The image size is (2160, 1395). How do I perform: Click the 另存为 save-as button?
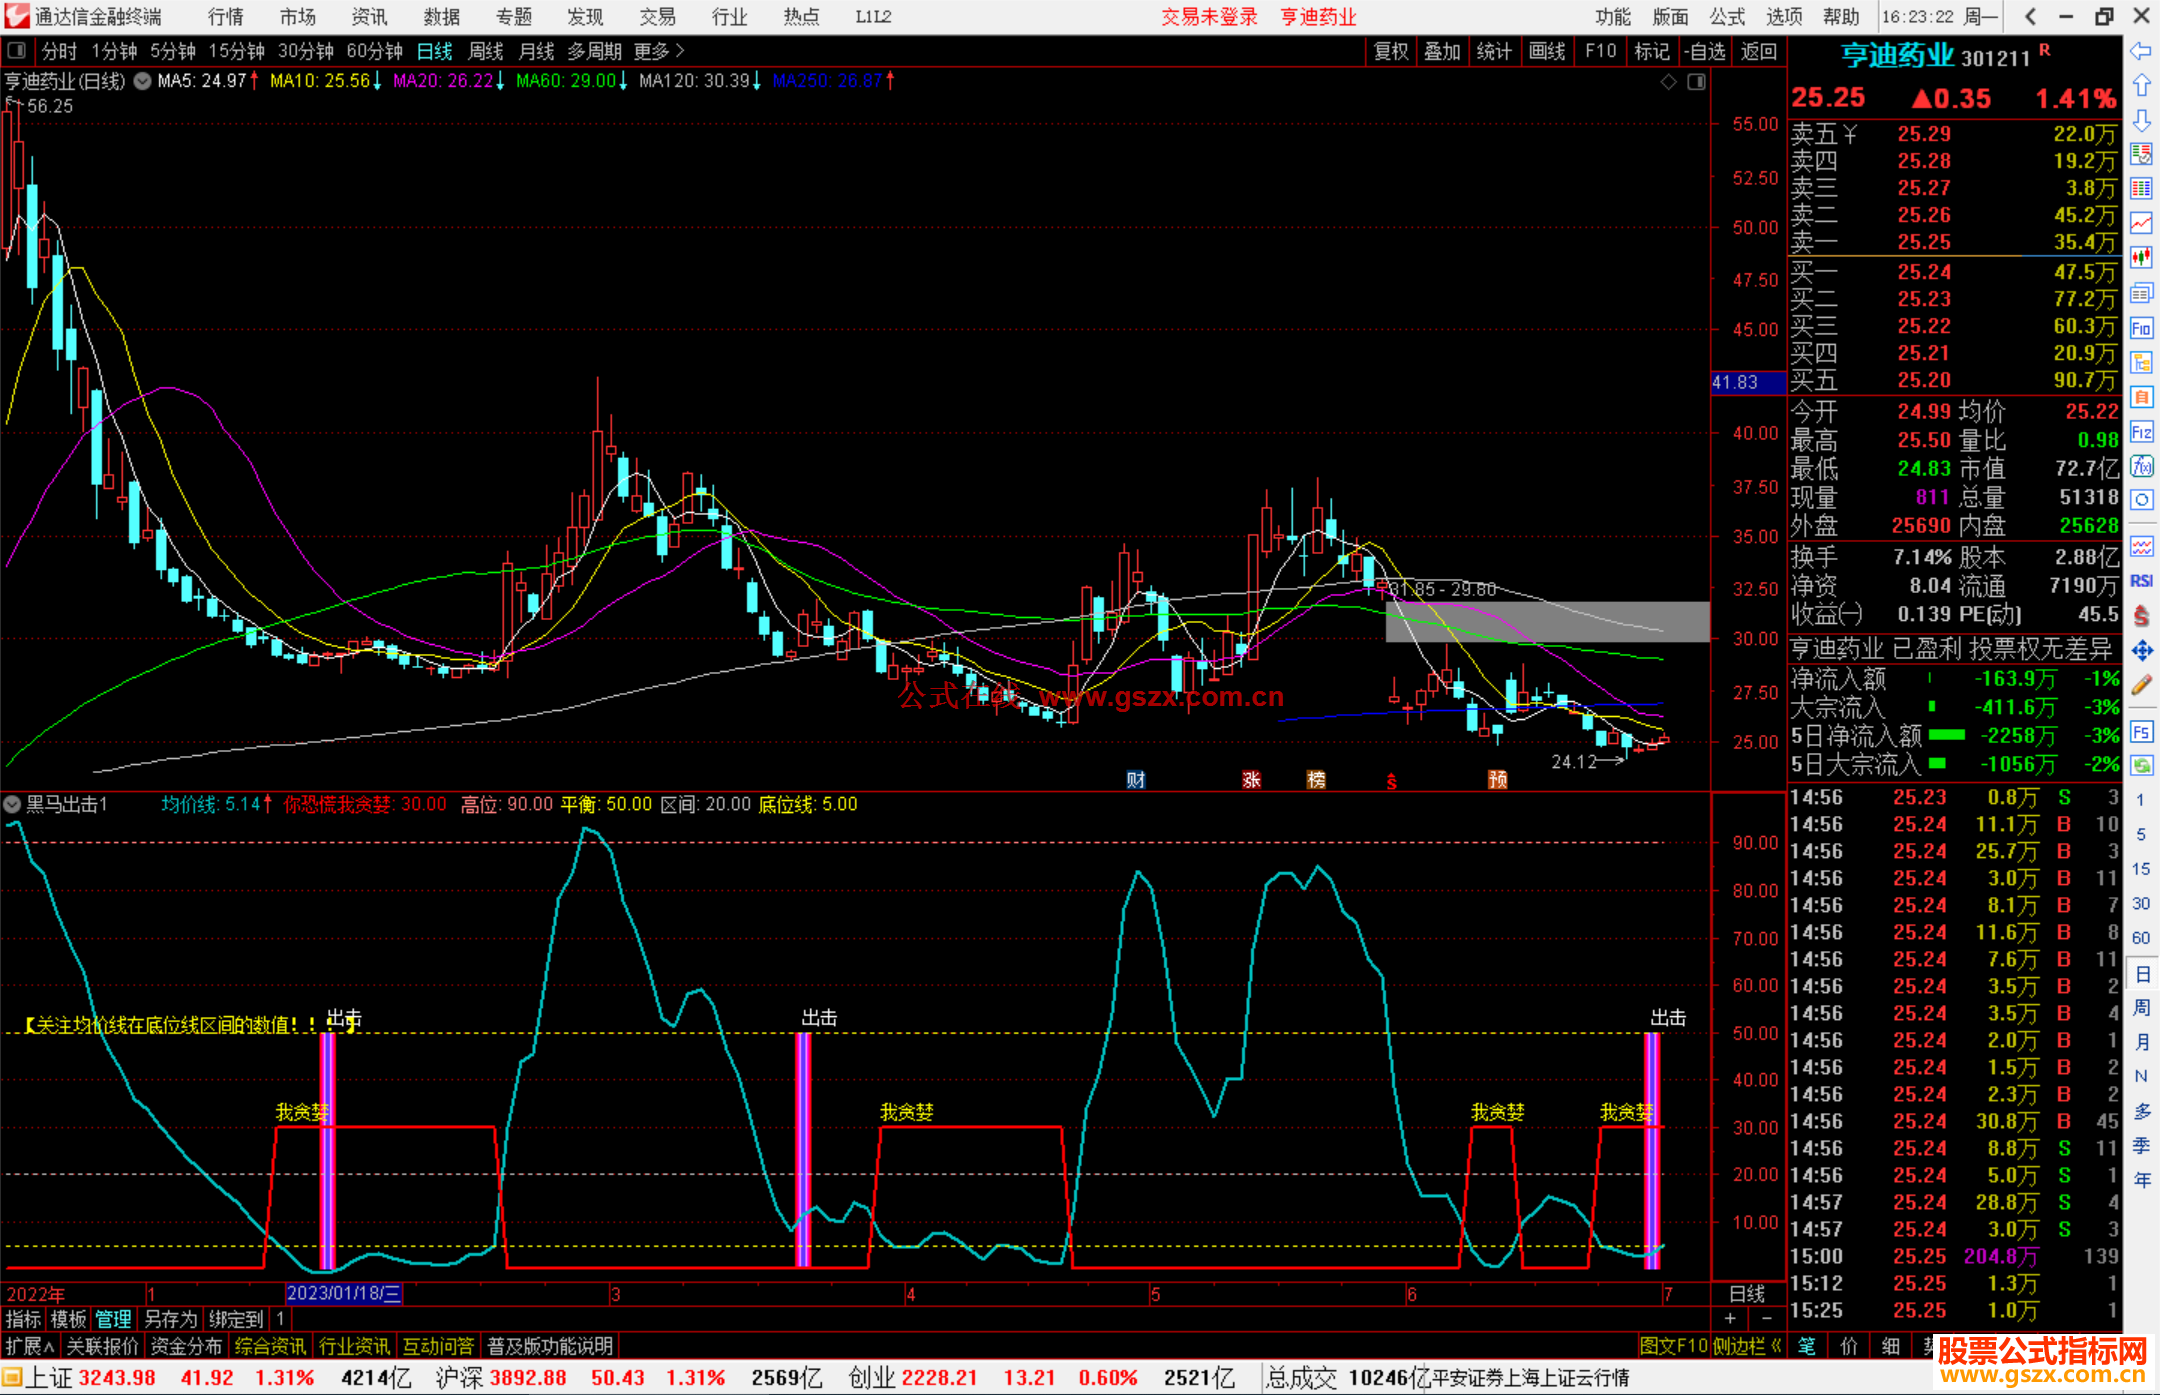[170, 1319]
